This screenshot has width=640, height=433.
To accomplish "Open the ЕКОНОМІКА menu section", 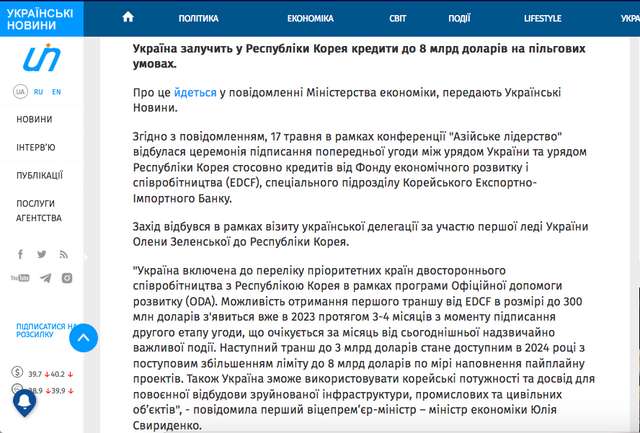I will coord(310,18).
